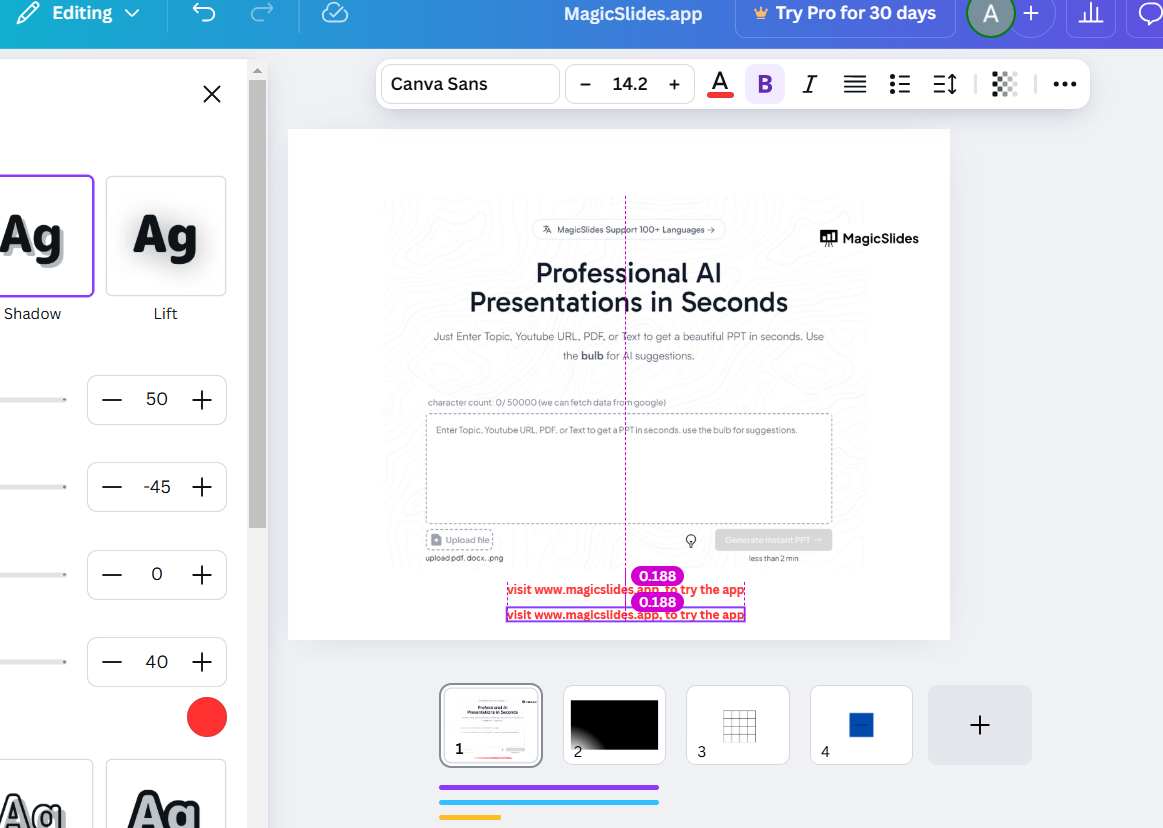This screenshot has width=1163, height=828.
Task: Decrease the 0 value with minus
Action: [x=112, y=575]
